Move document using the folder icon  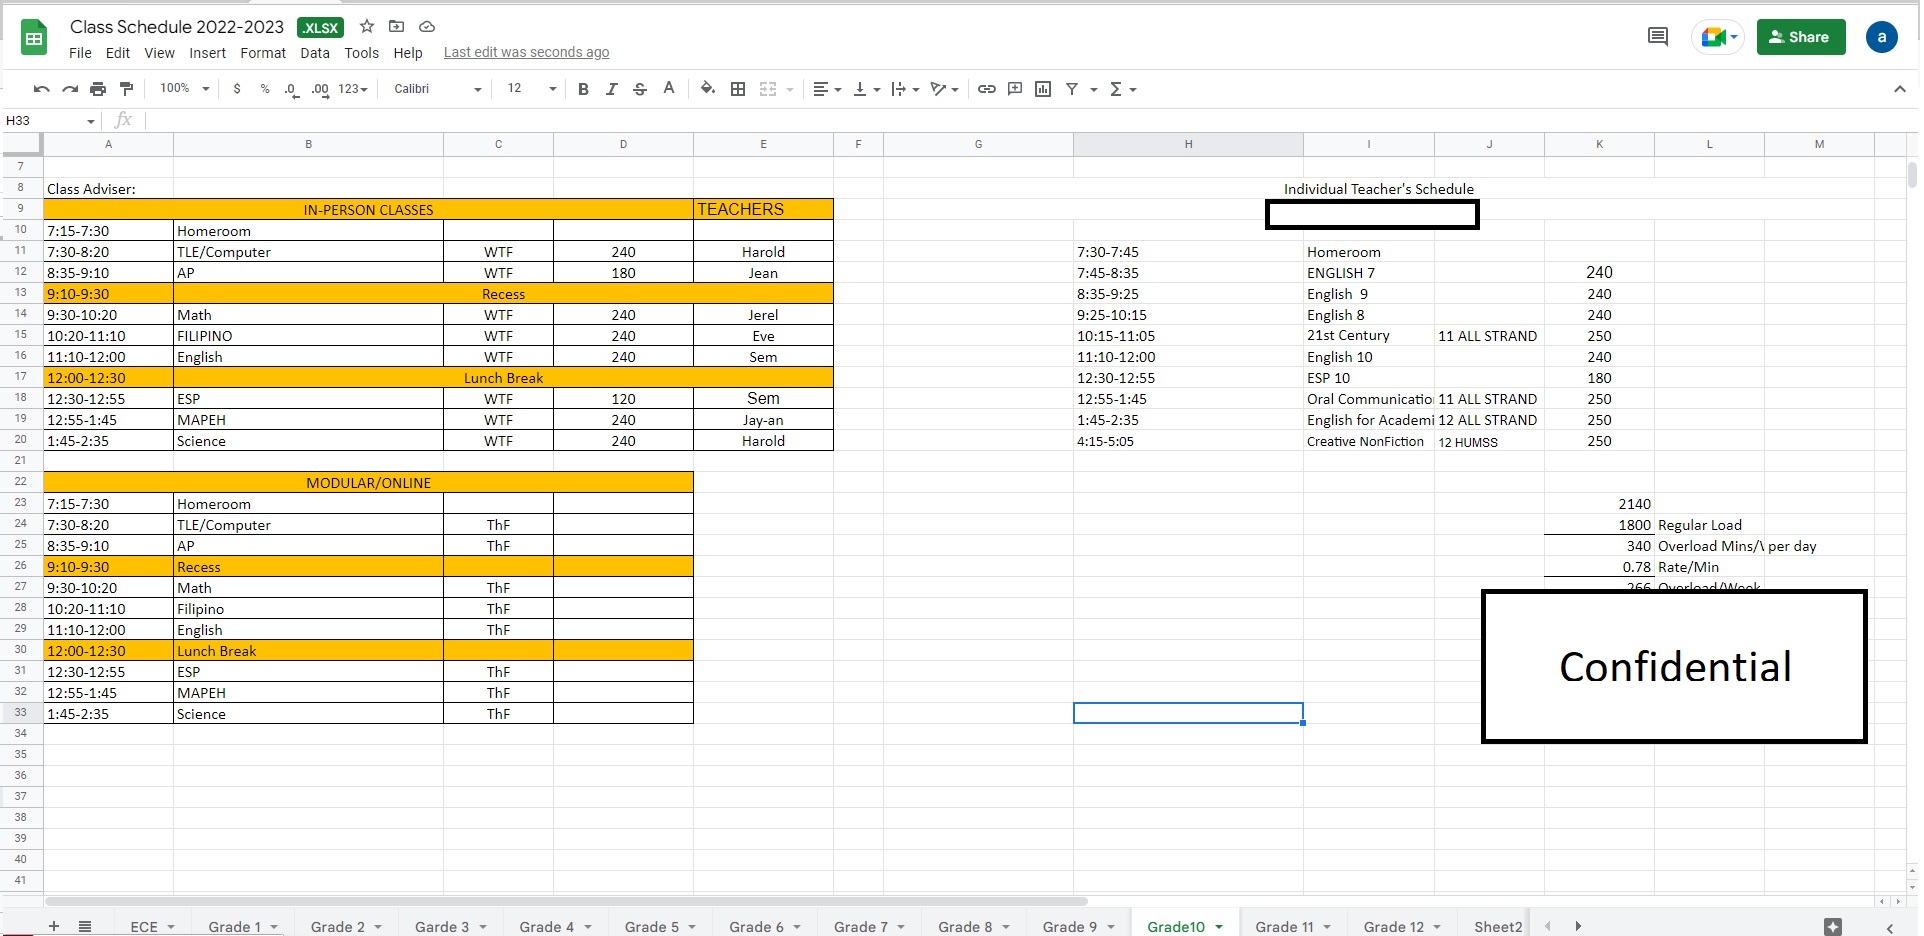pyautogui.click(x=396, y=27)
